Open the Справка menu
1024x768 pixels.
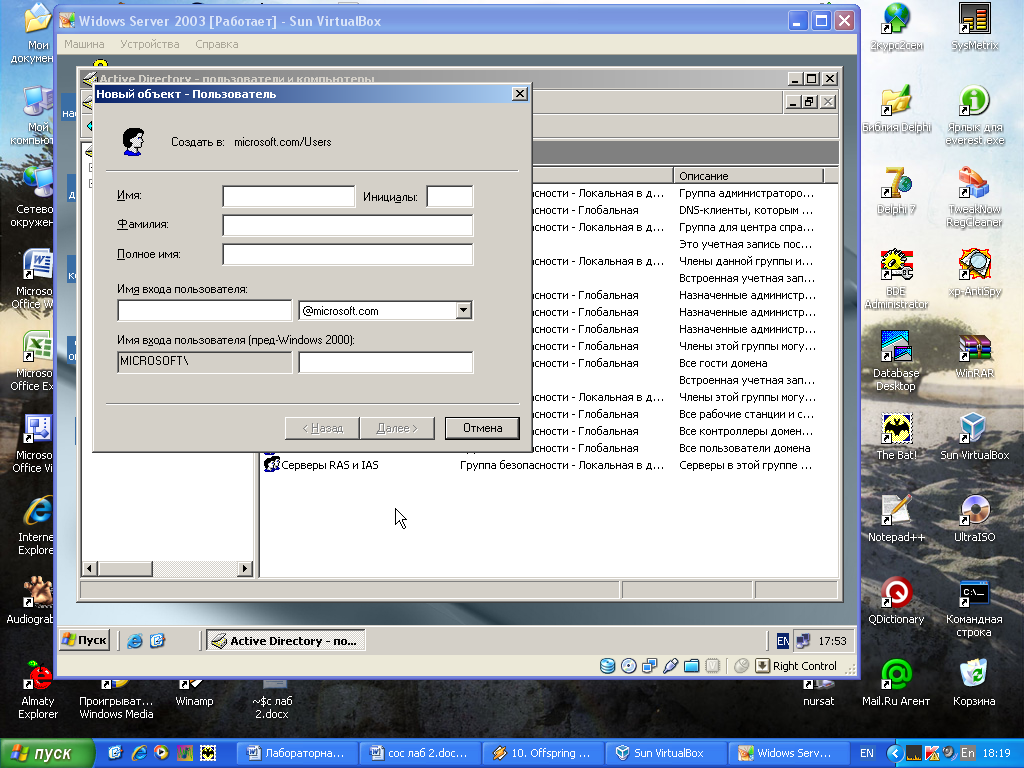click(216, 44)
